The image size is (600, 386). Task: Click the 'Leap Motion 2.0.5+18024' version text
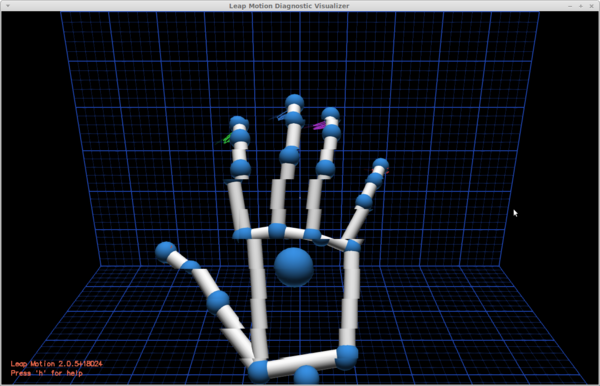tap(57, 363)
